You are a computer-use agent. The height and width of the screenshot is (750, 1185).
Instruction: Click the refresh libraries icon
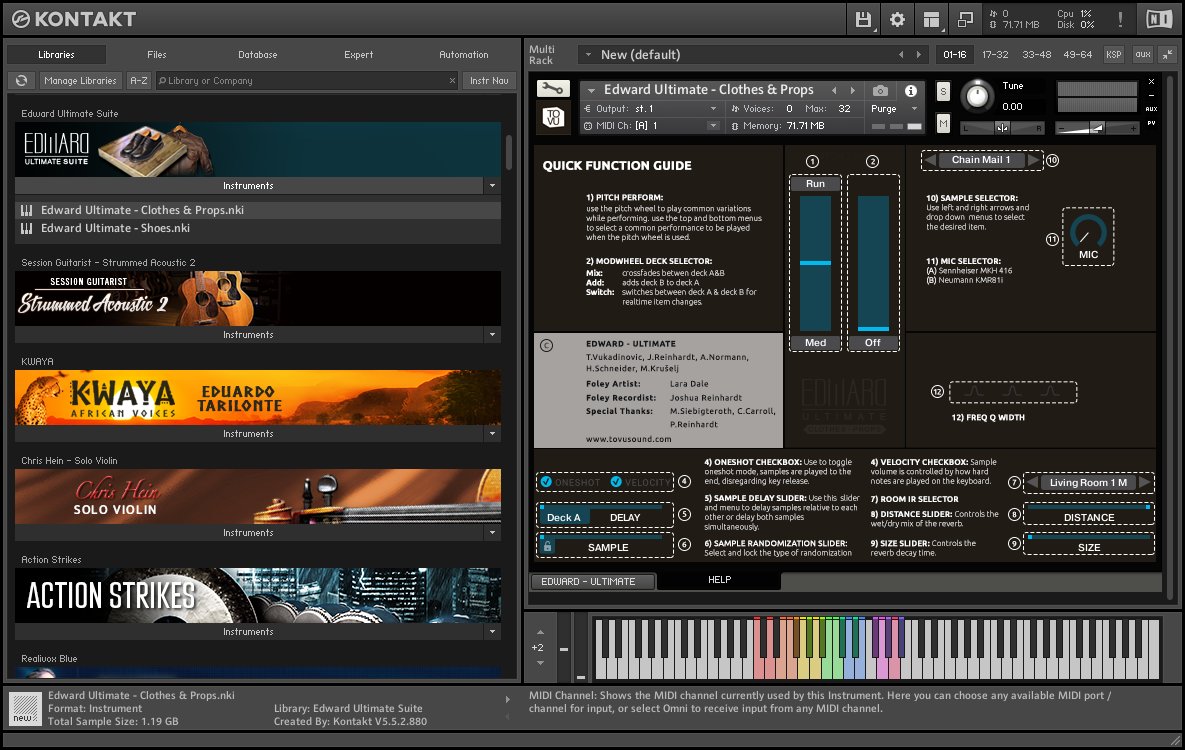tap(21, 81)
